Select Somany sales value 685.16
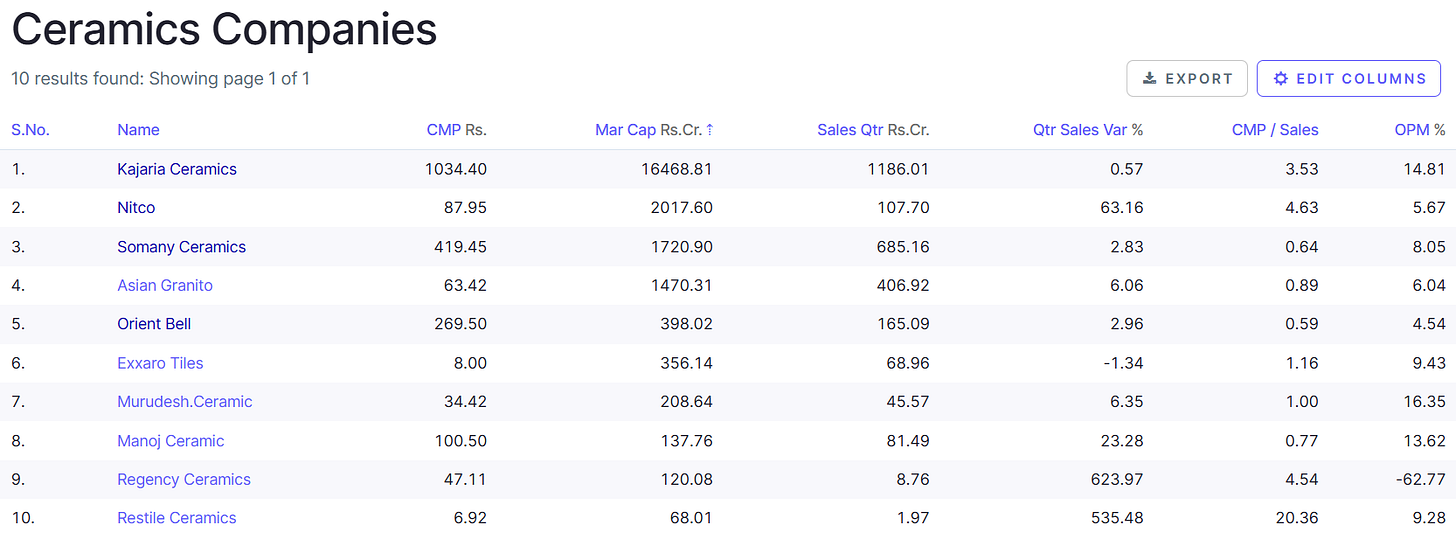The width and height of the screenshot is (1456, 551). [x=903, y=247]
